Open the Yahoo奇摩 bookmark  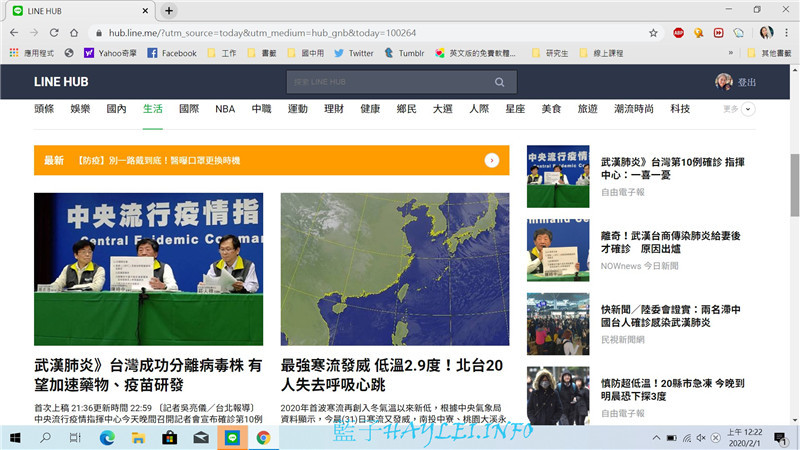110,53
